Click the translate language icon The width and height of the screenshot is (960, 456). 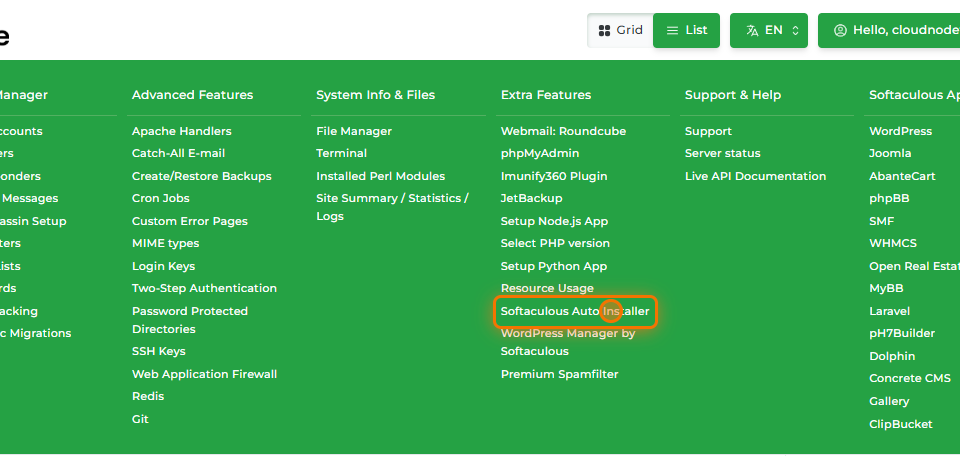tap(752, 30)
